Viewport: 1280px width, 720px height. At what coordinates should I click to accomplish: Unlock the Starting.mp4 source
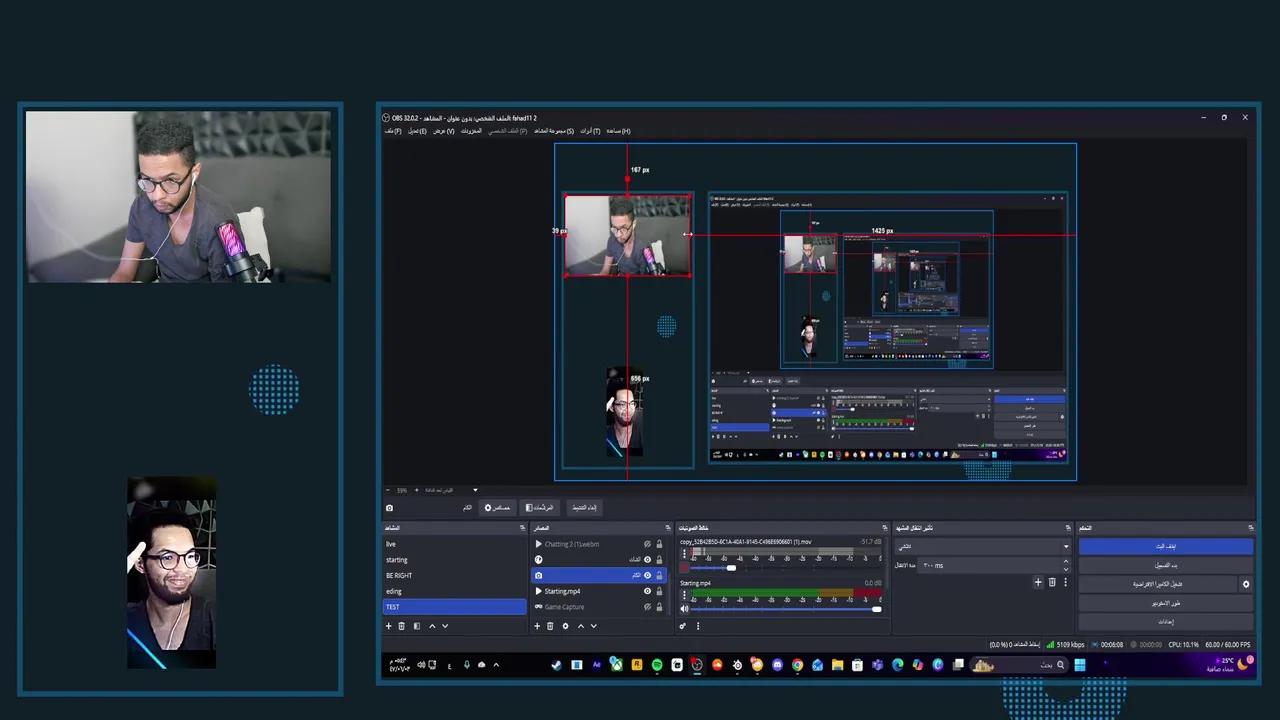(x=659, y=591)
